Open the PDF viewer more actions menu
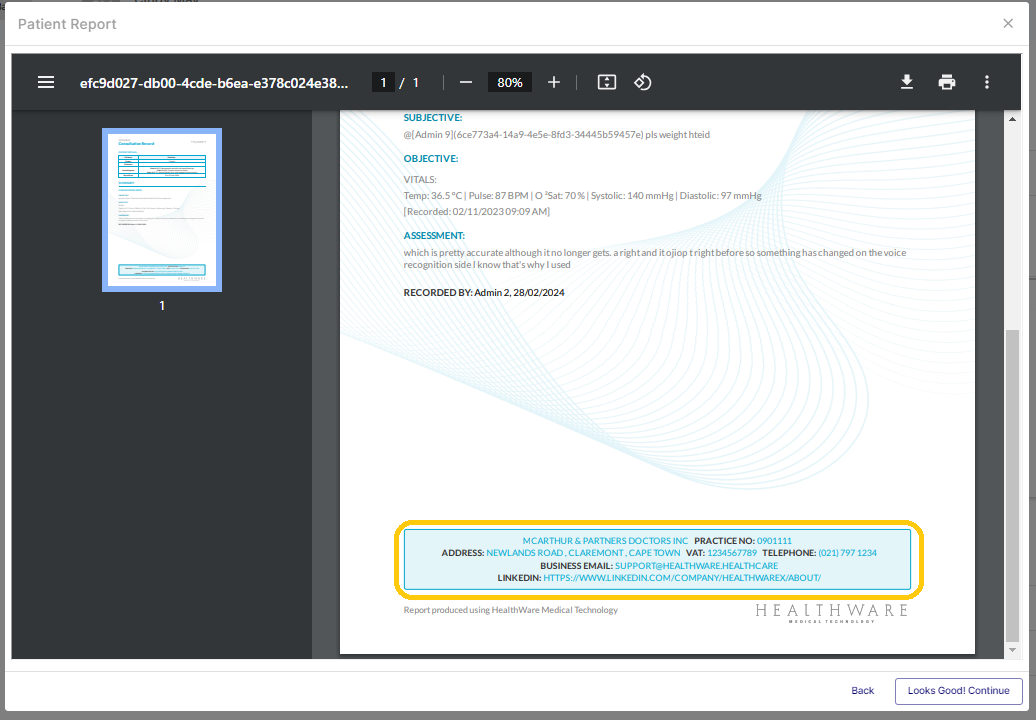The image size is (1036, 720). [987, 82]
